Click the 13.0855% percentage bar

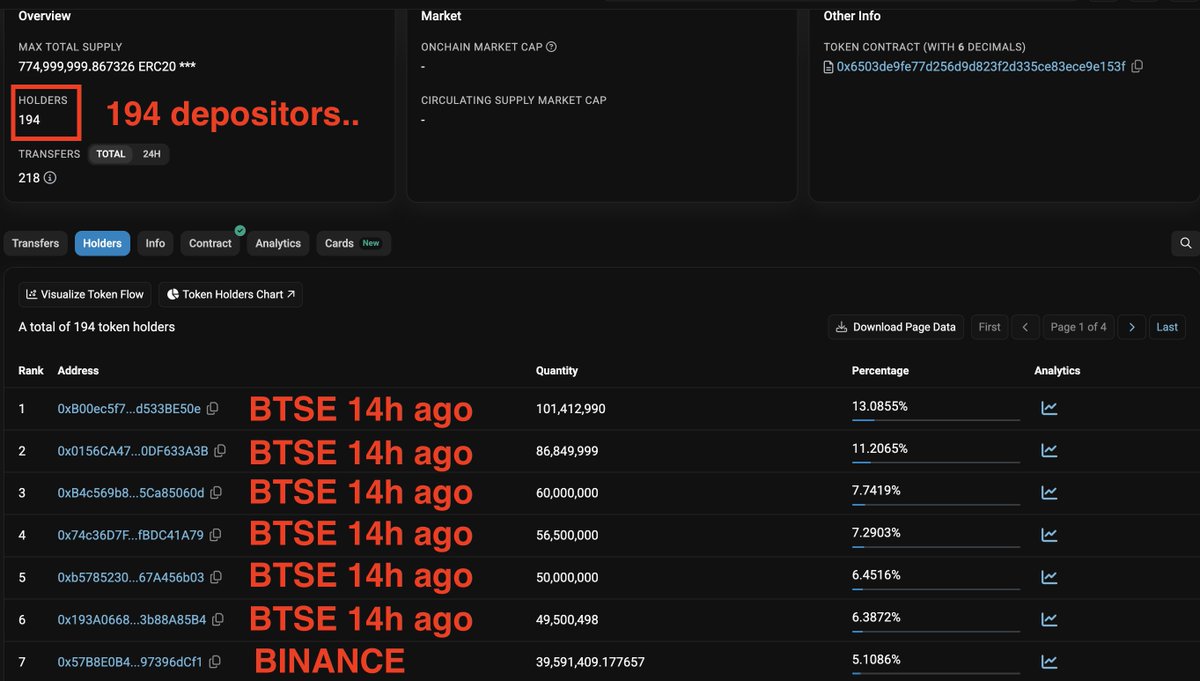(936, 420)
